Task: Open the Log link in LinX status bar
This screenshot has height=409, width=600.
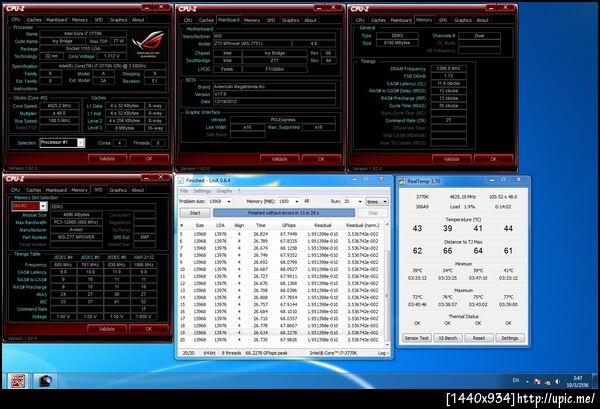Action: click(x=383, y=353)
